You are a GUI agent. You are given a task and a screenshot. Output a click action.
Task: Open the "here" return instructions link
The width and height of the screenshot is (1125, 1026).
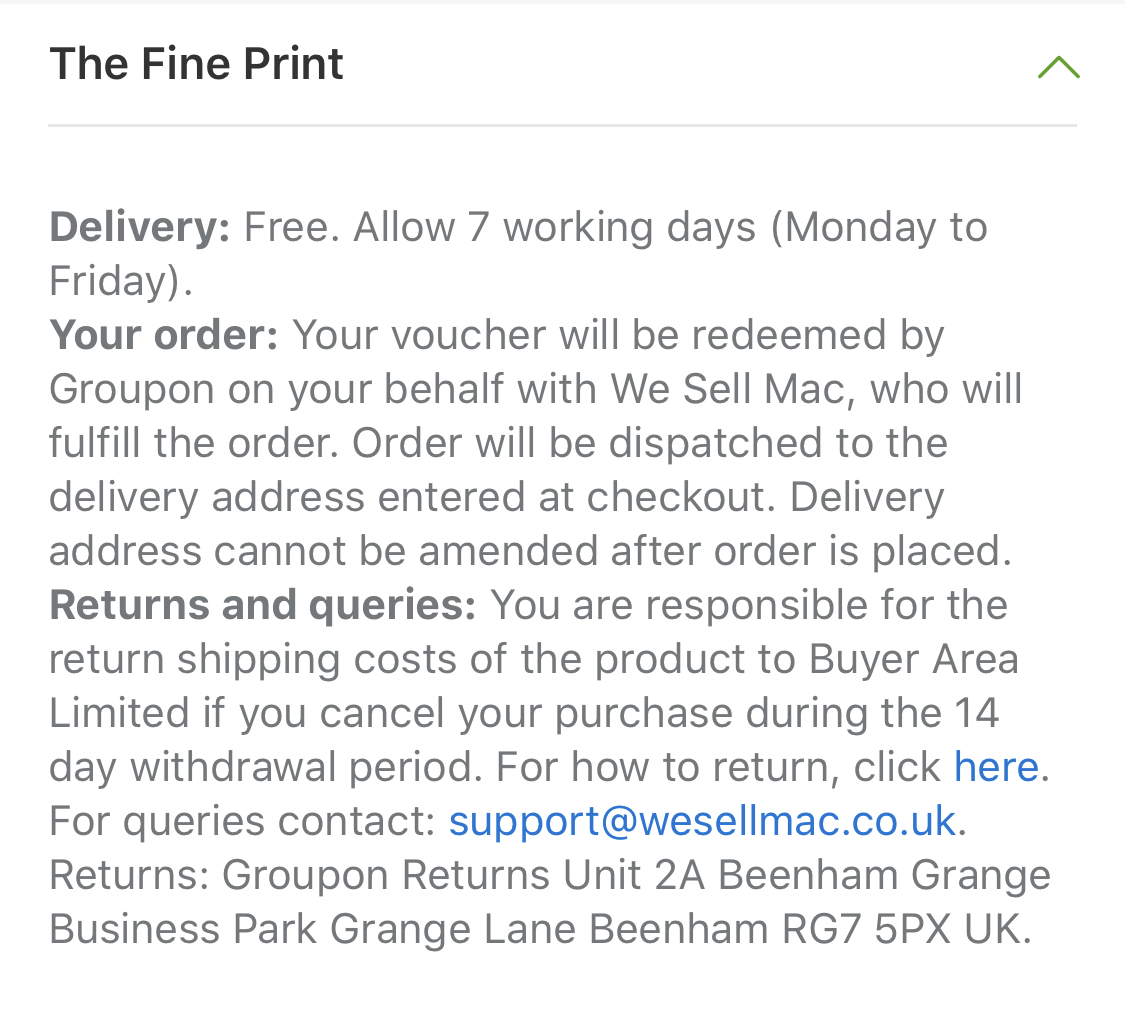click(996, 767)
